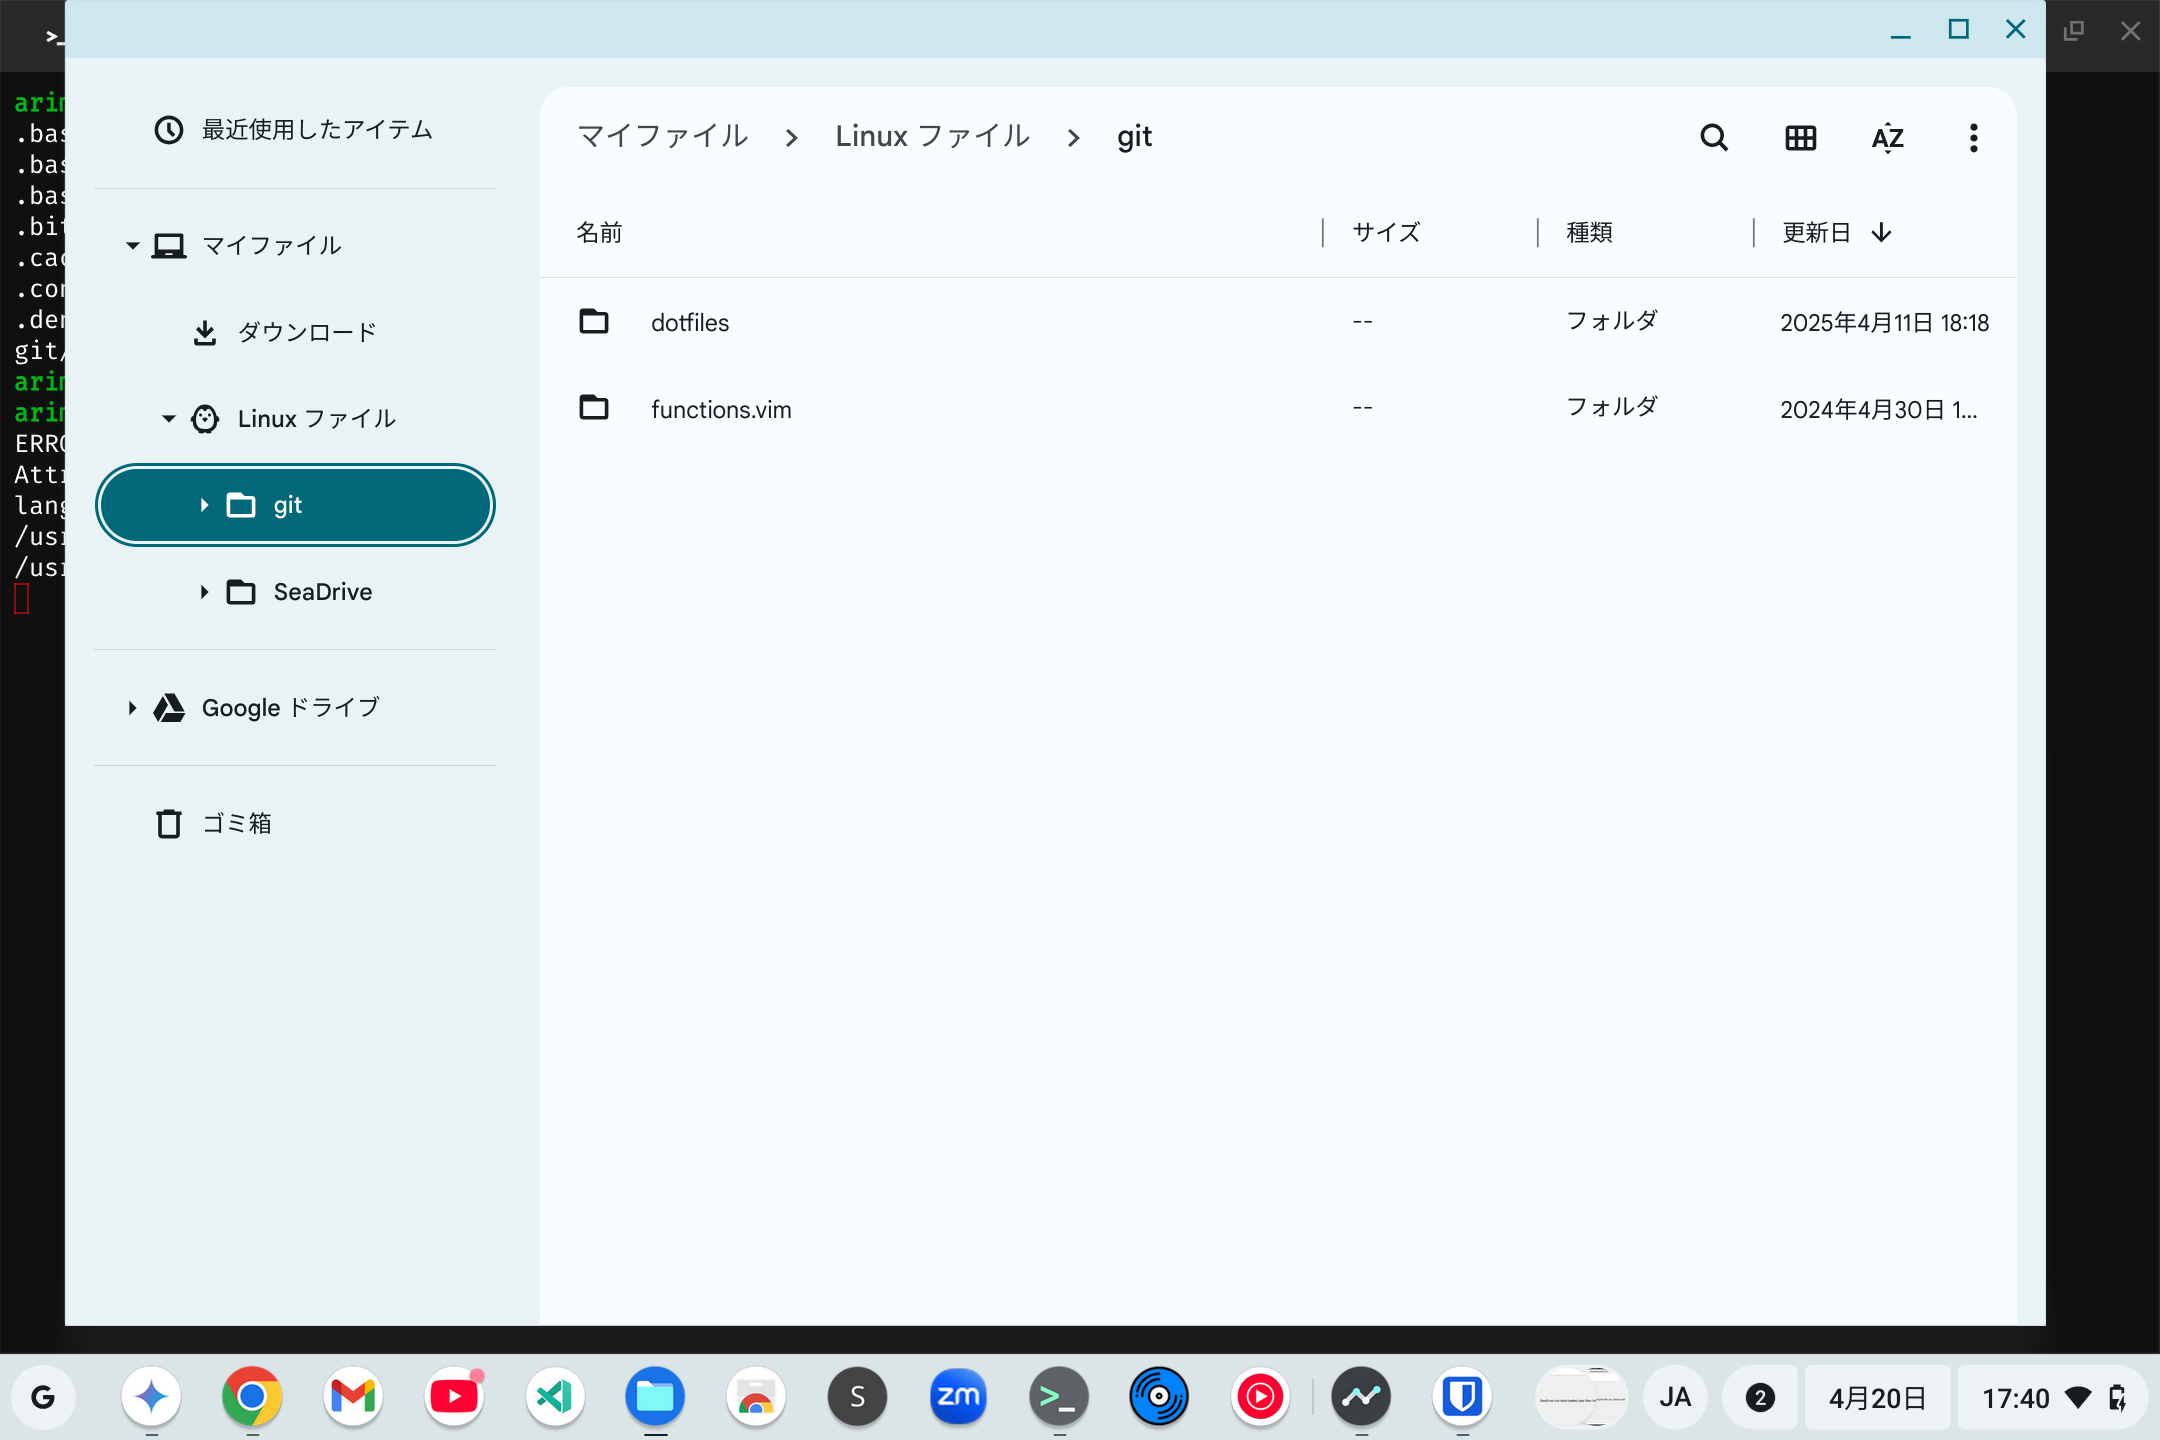The width and height of the screenshot is (2160, 1440).
Task: Sort by 更新日 column header
Action: [1836, 233]
